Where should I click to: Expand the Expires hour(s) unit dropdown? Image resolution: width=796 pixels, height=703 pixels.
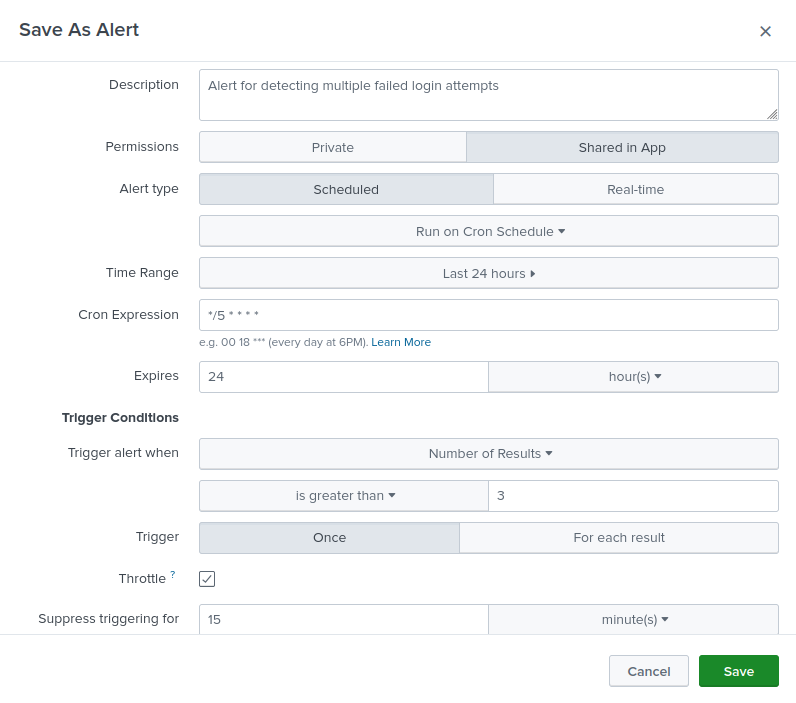click(634, 377)
